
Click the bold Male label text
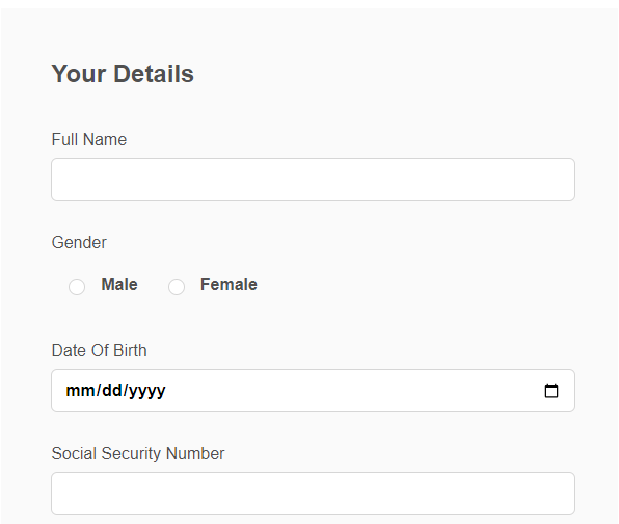(x=120, y=284)
